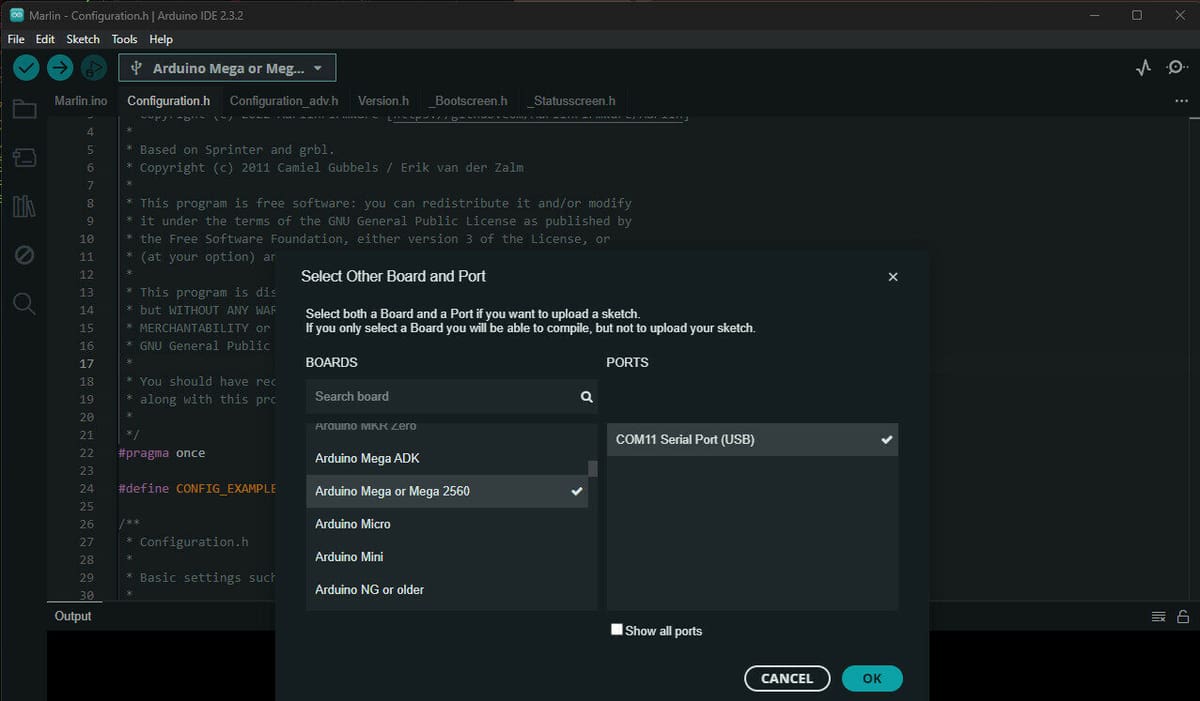Open the Tools menu

(124, 39)
